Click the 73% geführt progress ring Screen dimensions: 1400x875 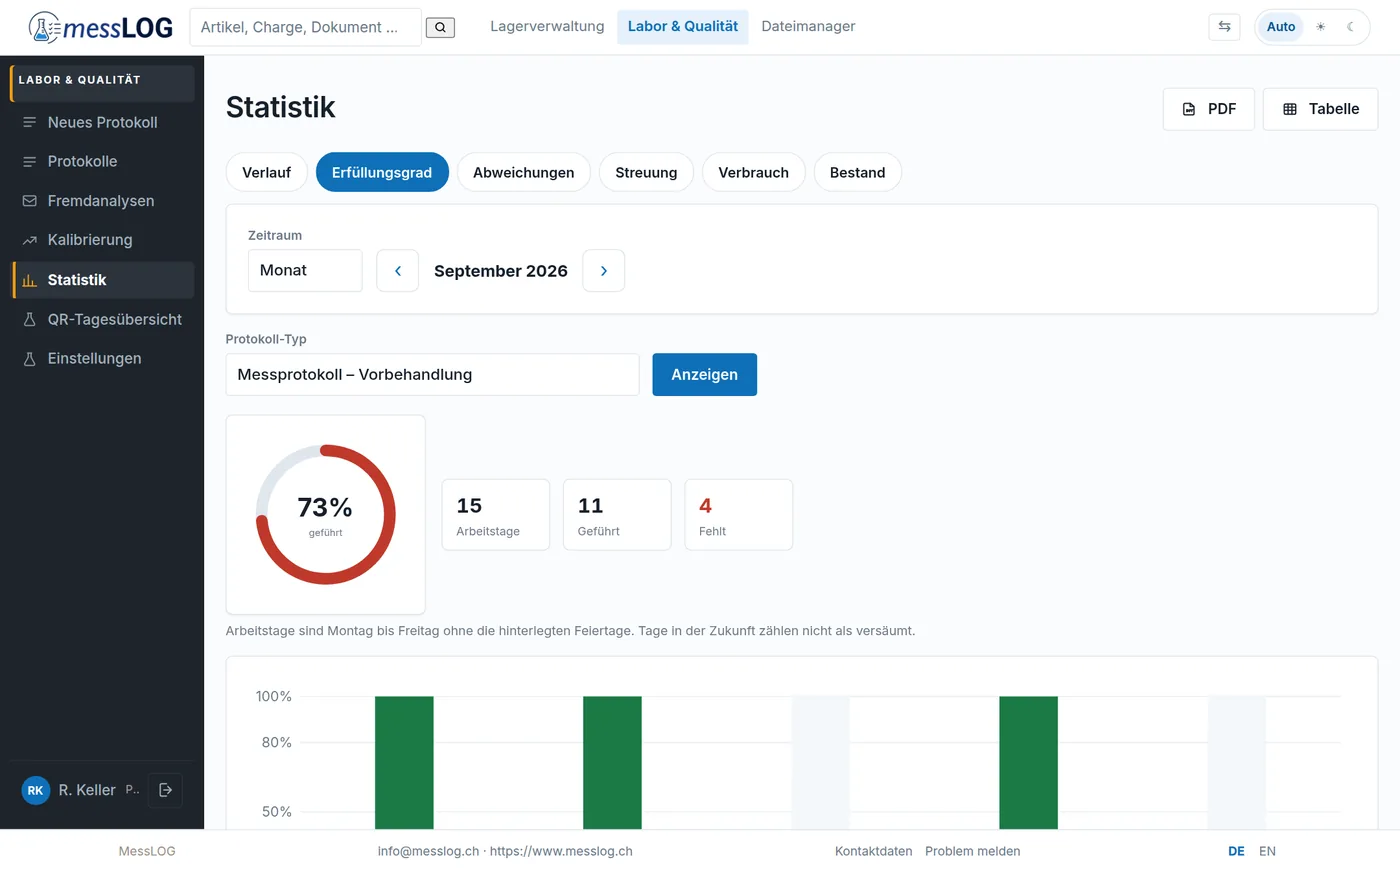click(x=326, y=515)
